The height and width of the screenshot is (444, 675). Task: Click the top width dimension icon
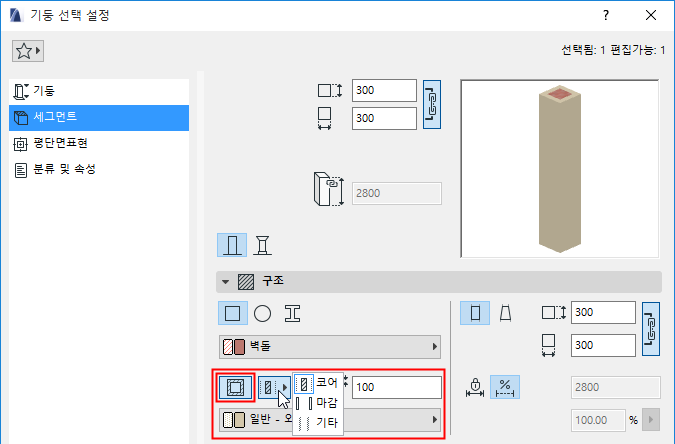(325, 118)
